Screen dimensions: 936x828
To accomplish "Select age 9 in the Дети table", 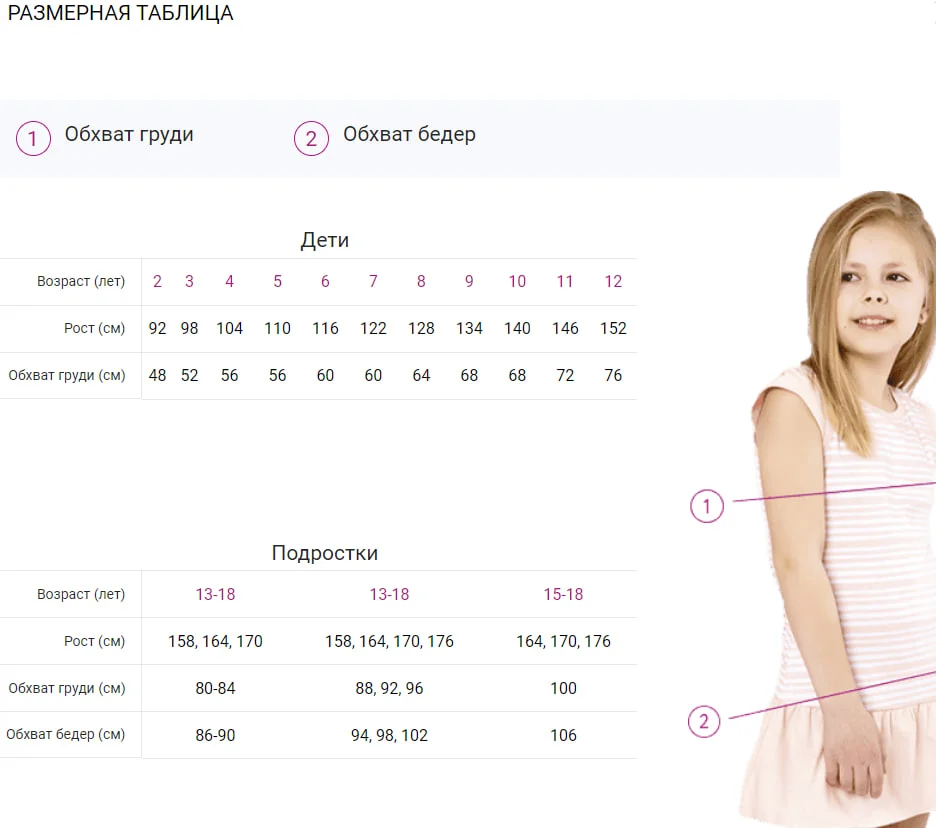I will [469, 281].
